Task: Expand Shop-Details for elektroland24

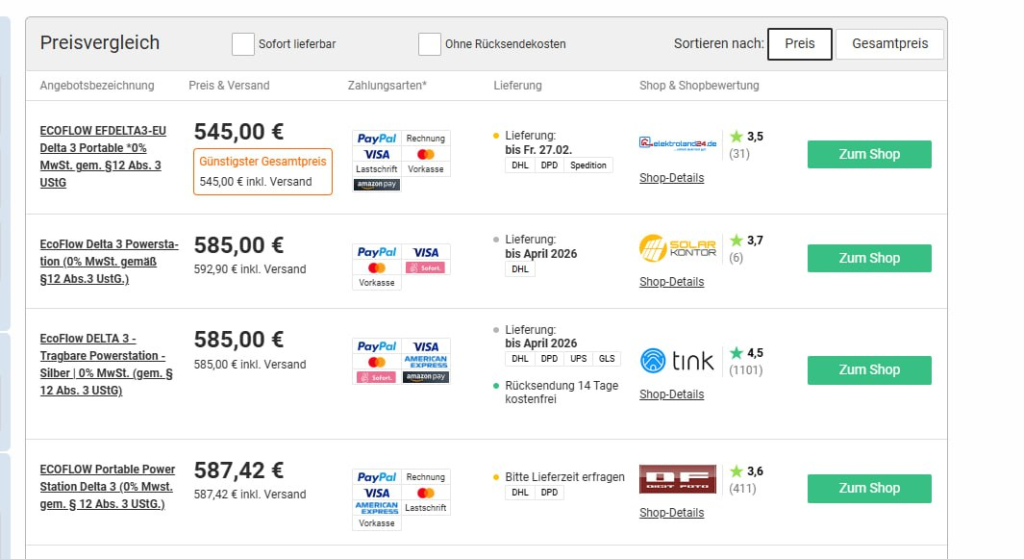Action: tap(671, 178)
